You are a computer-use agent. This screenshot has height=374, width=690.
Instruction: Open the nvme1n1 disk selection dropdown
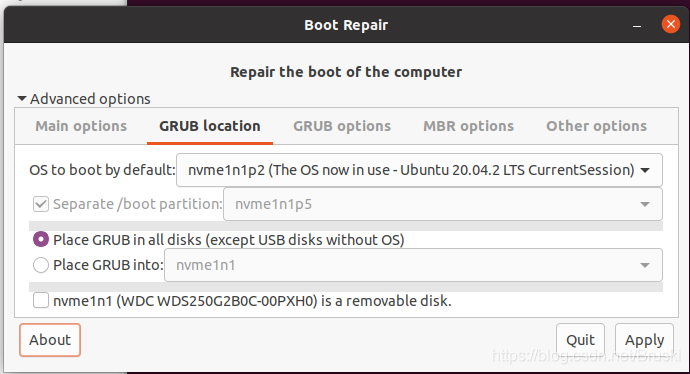[x=413, y=265]
